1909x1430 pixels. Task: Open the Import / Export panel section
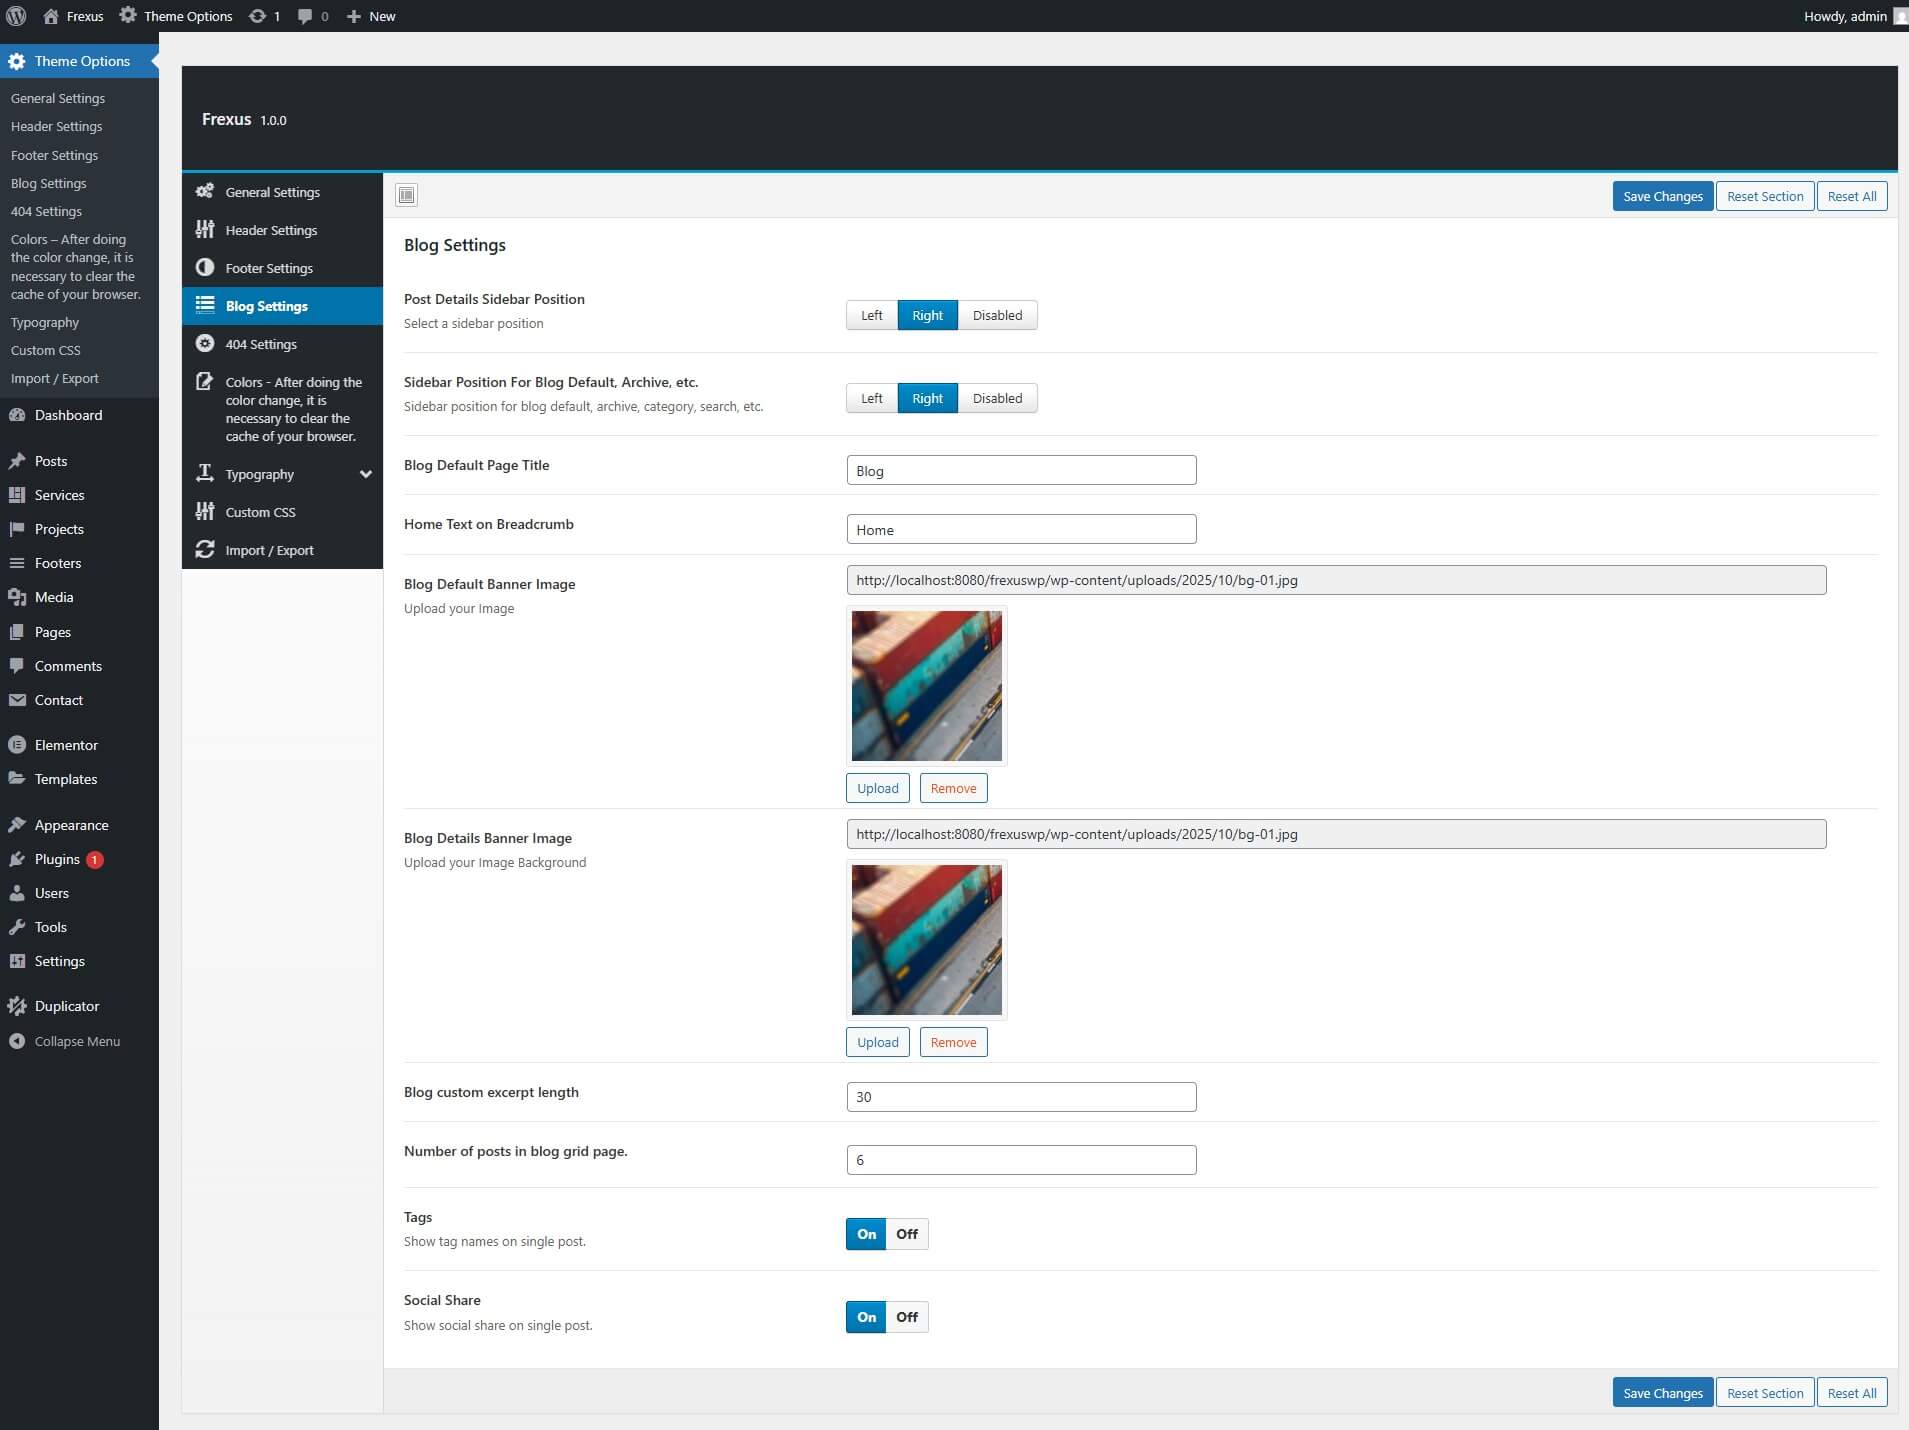pyautogui.click(x=269, y=550)
